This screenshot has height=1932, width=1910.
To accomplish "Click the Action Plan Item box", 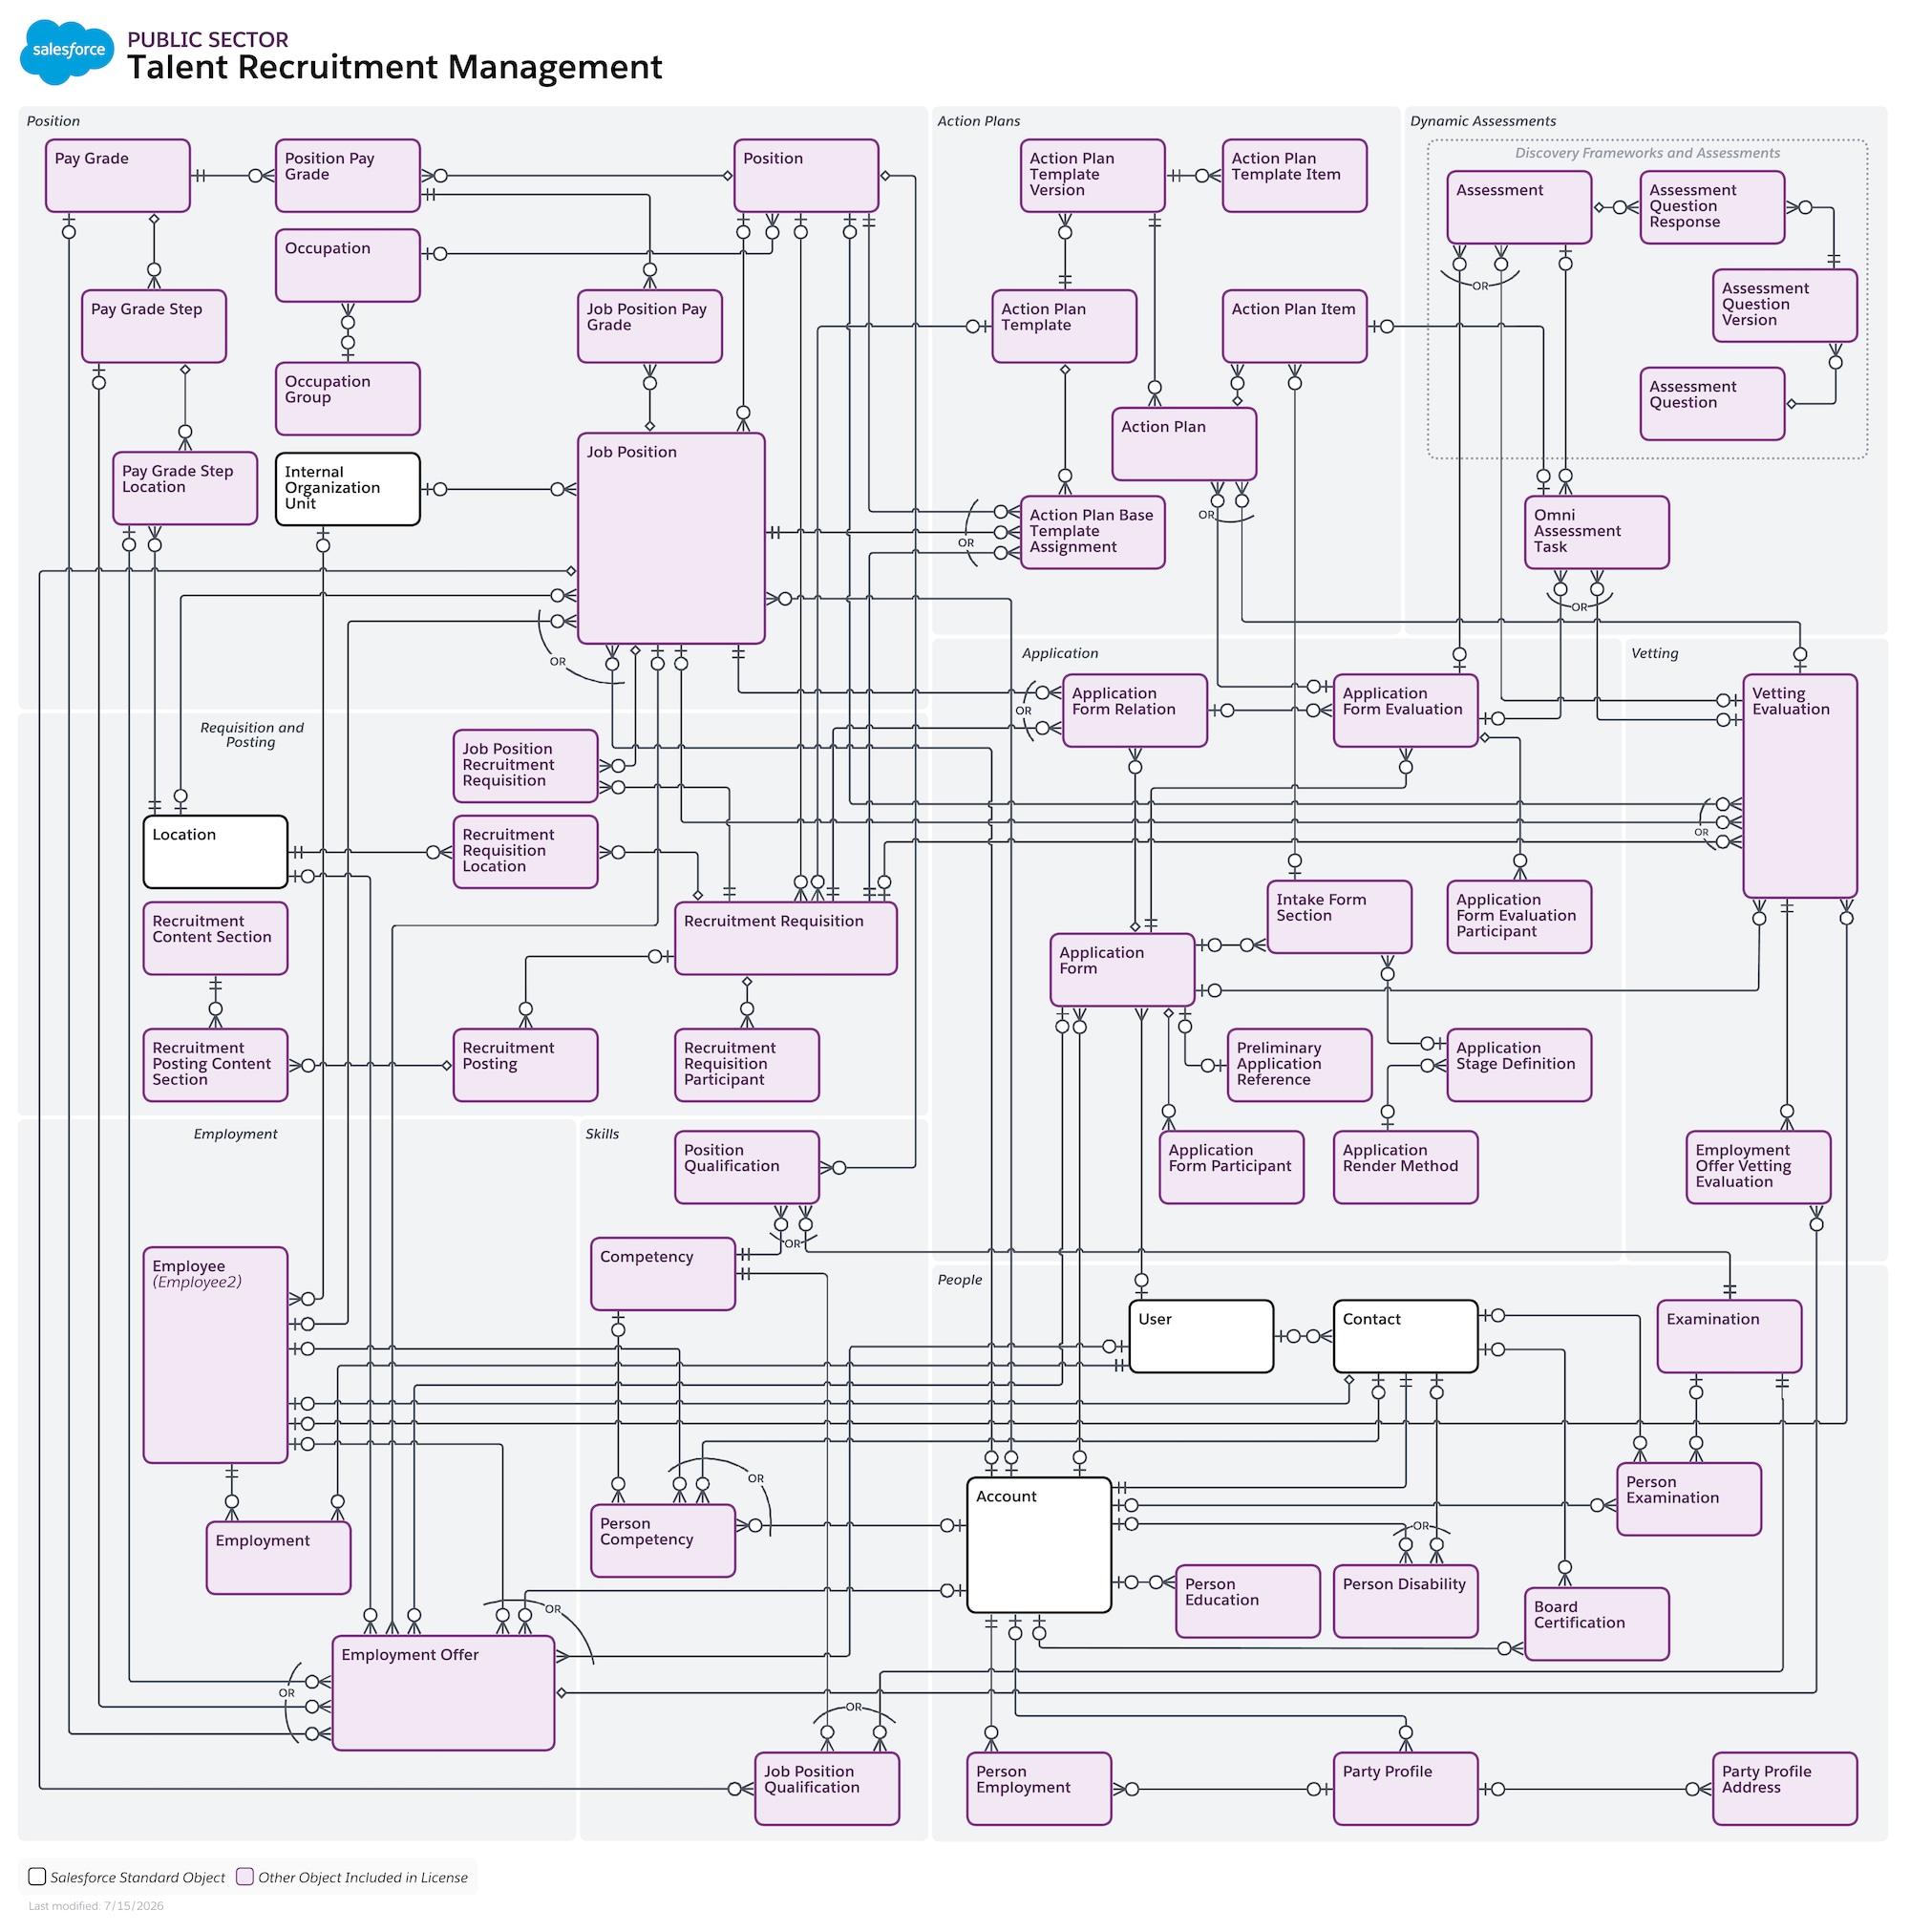I will pos(1294,326).
